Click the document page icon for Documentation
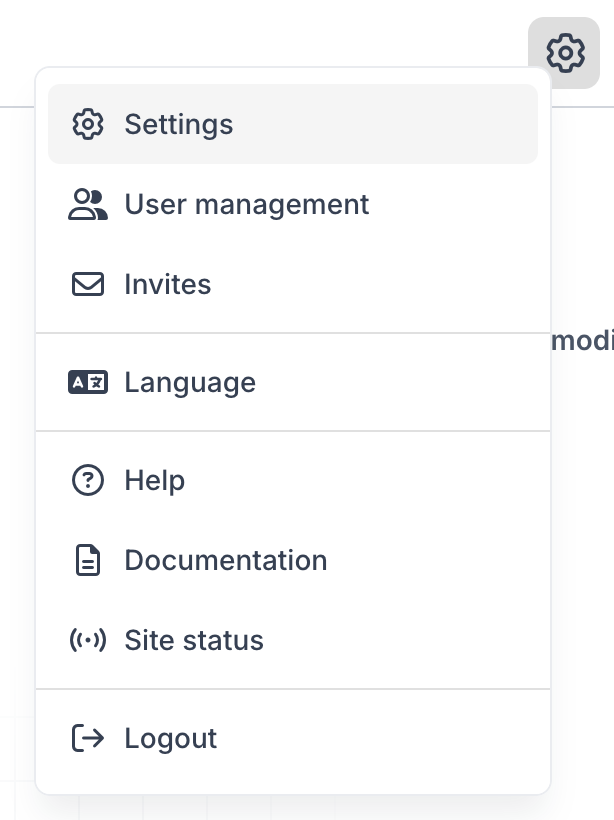 click(x=88, y=560)
